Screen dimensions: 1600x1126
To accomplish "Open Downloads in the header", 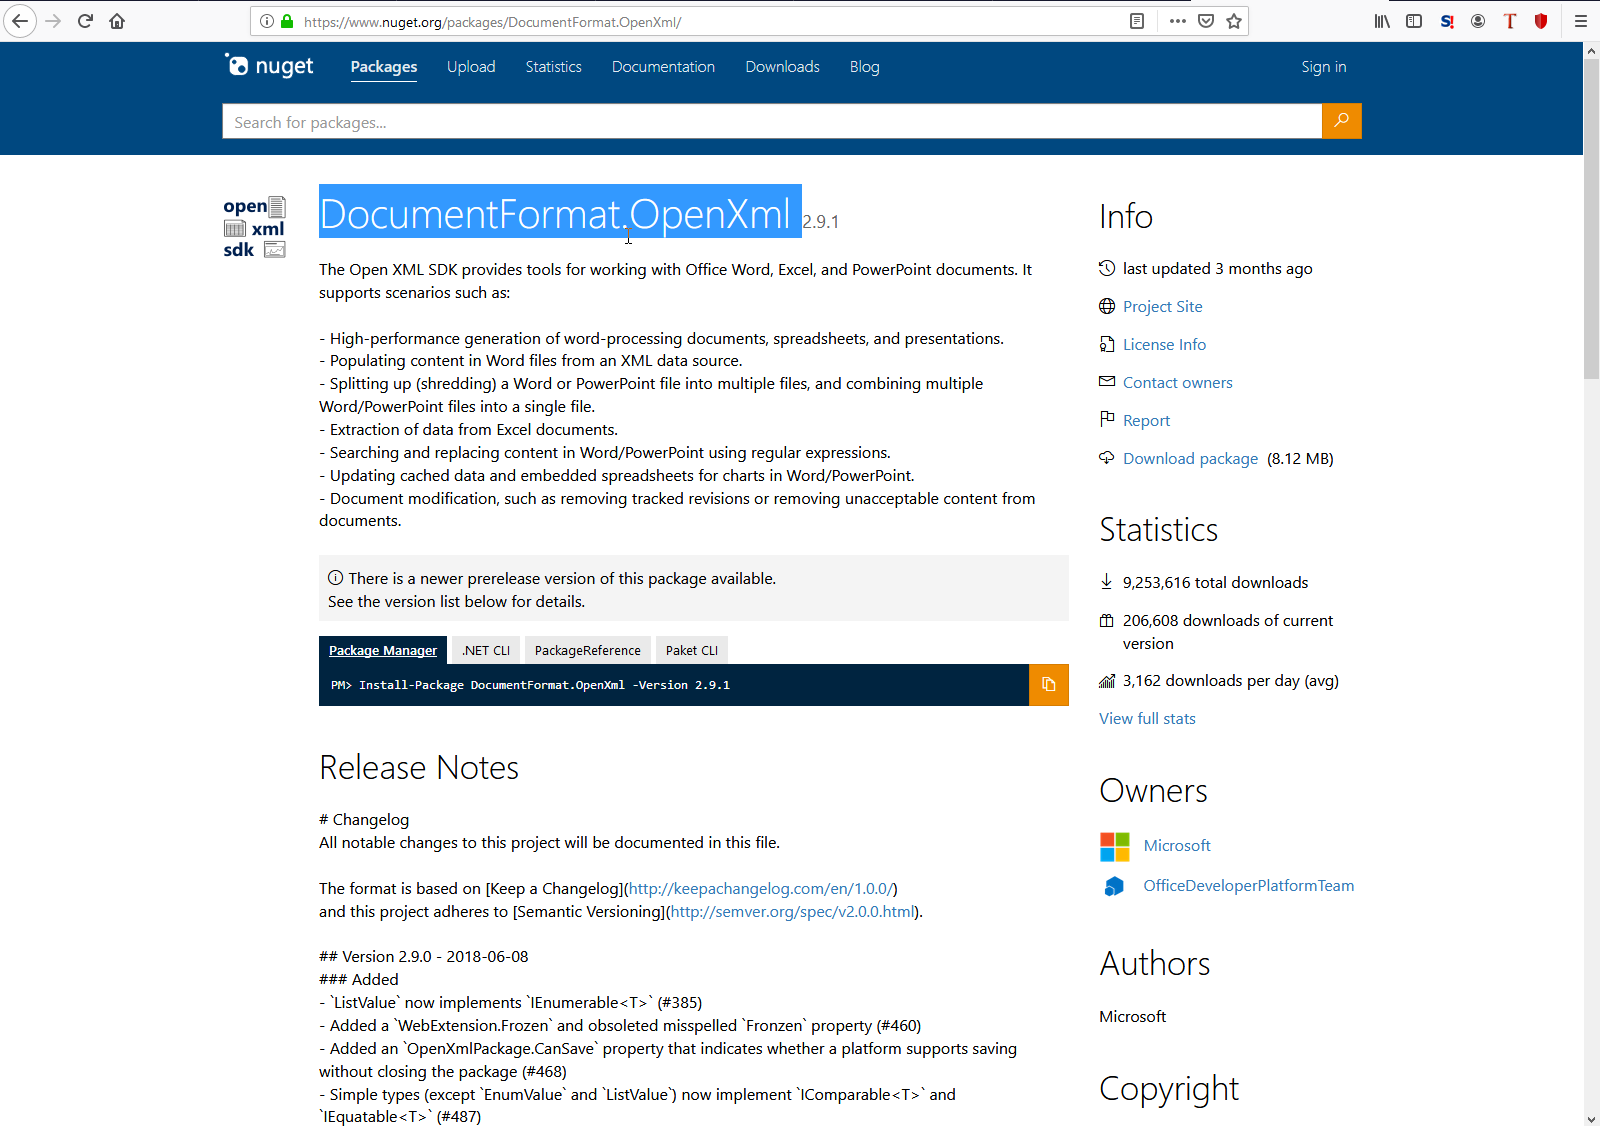I will (782, 67).
